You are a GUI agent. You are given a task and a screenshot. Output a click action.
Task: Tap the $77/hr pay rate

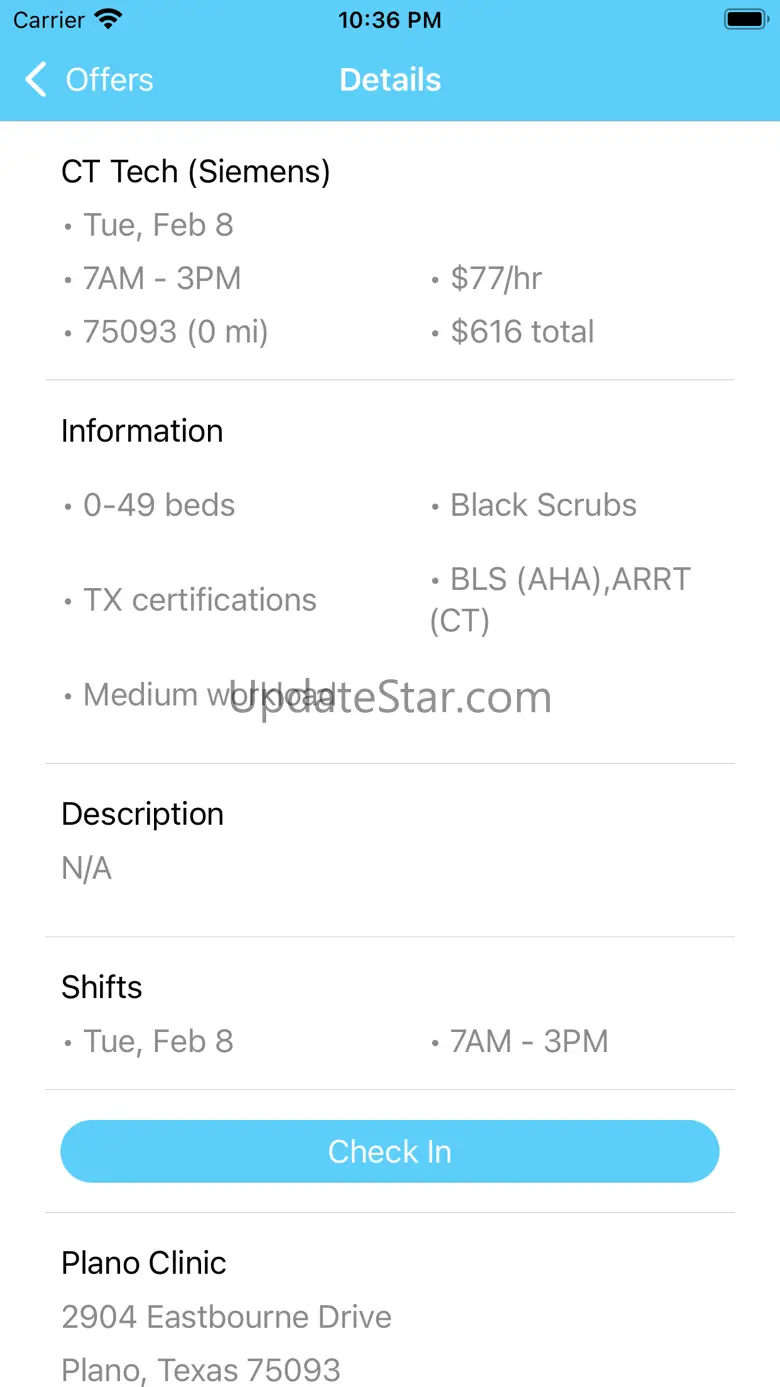[x=496, y=278]
